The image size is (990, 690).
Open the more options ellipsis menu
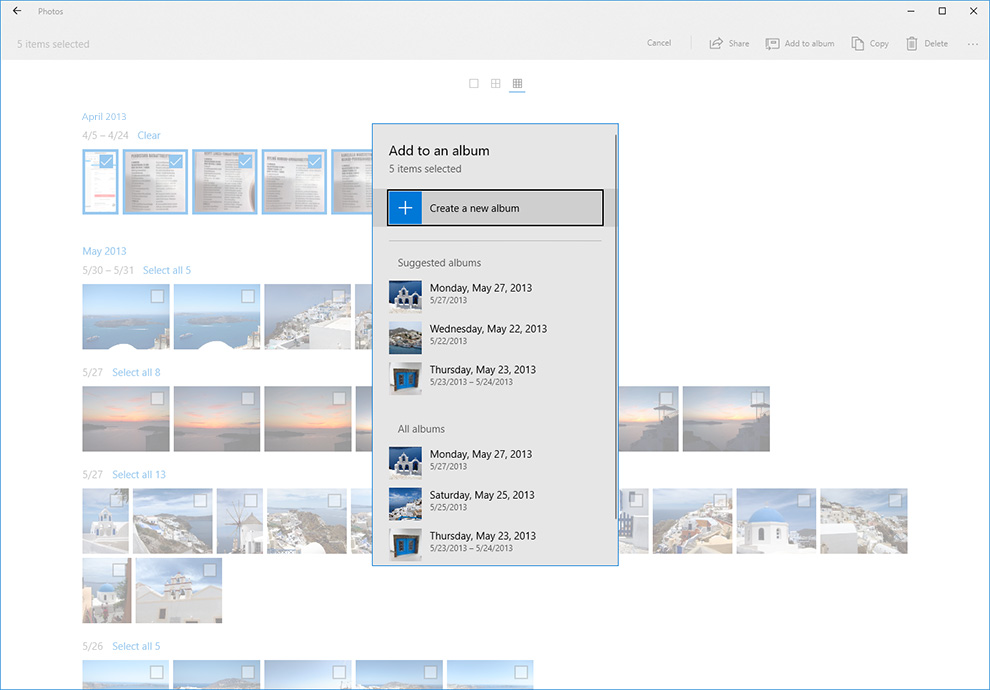(972, 44)
